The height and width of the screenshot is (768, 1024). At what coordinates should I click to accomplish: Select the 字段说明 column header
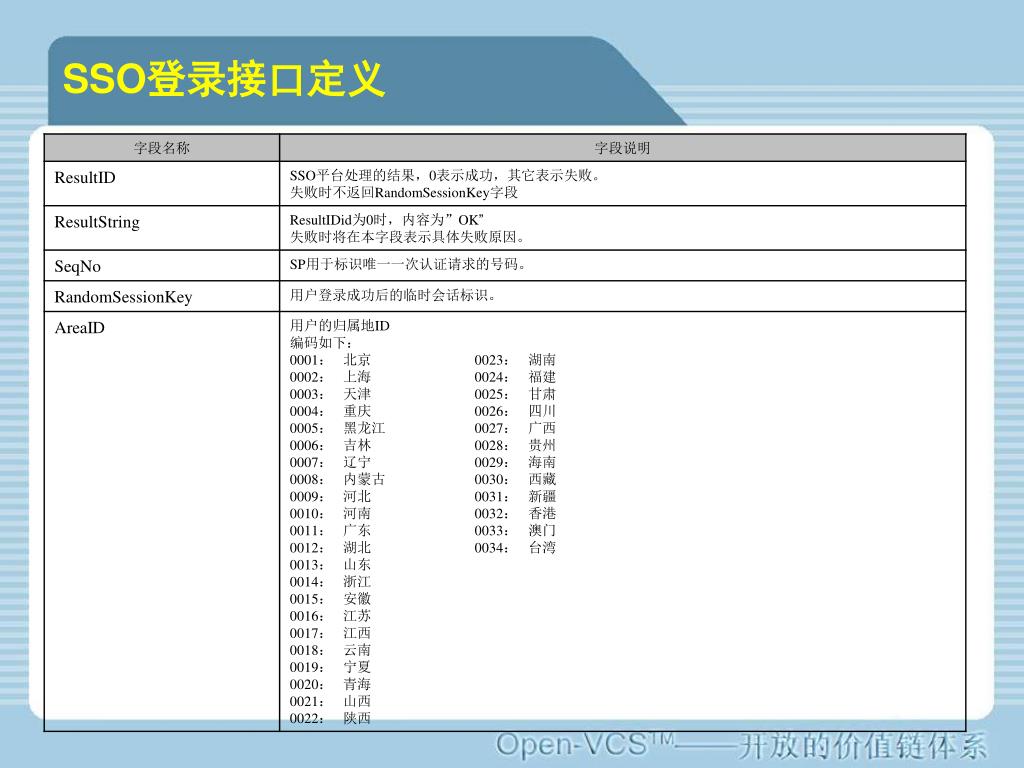pos(622,148)
